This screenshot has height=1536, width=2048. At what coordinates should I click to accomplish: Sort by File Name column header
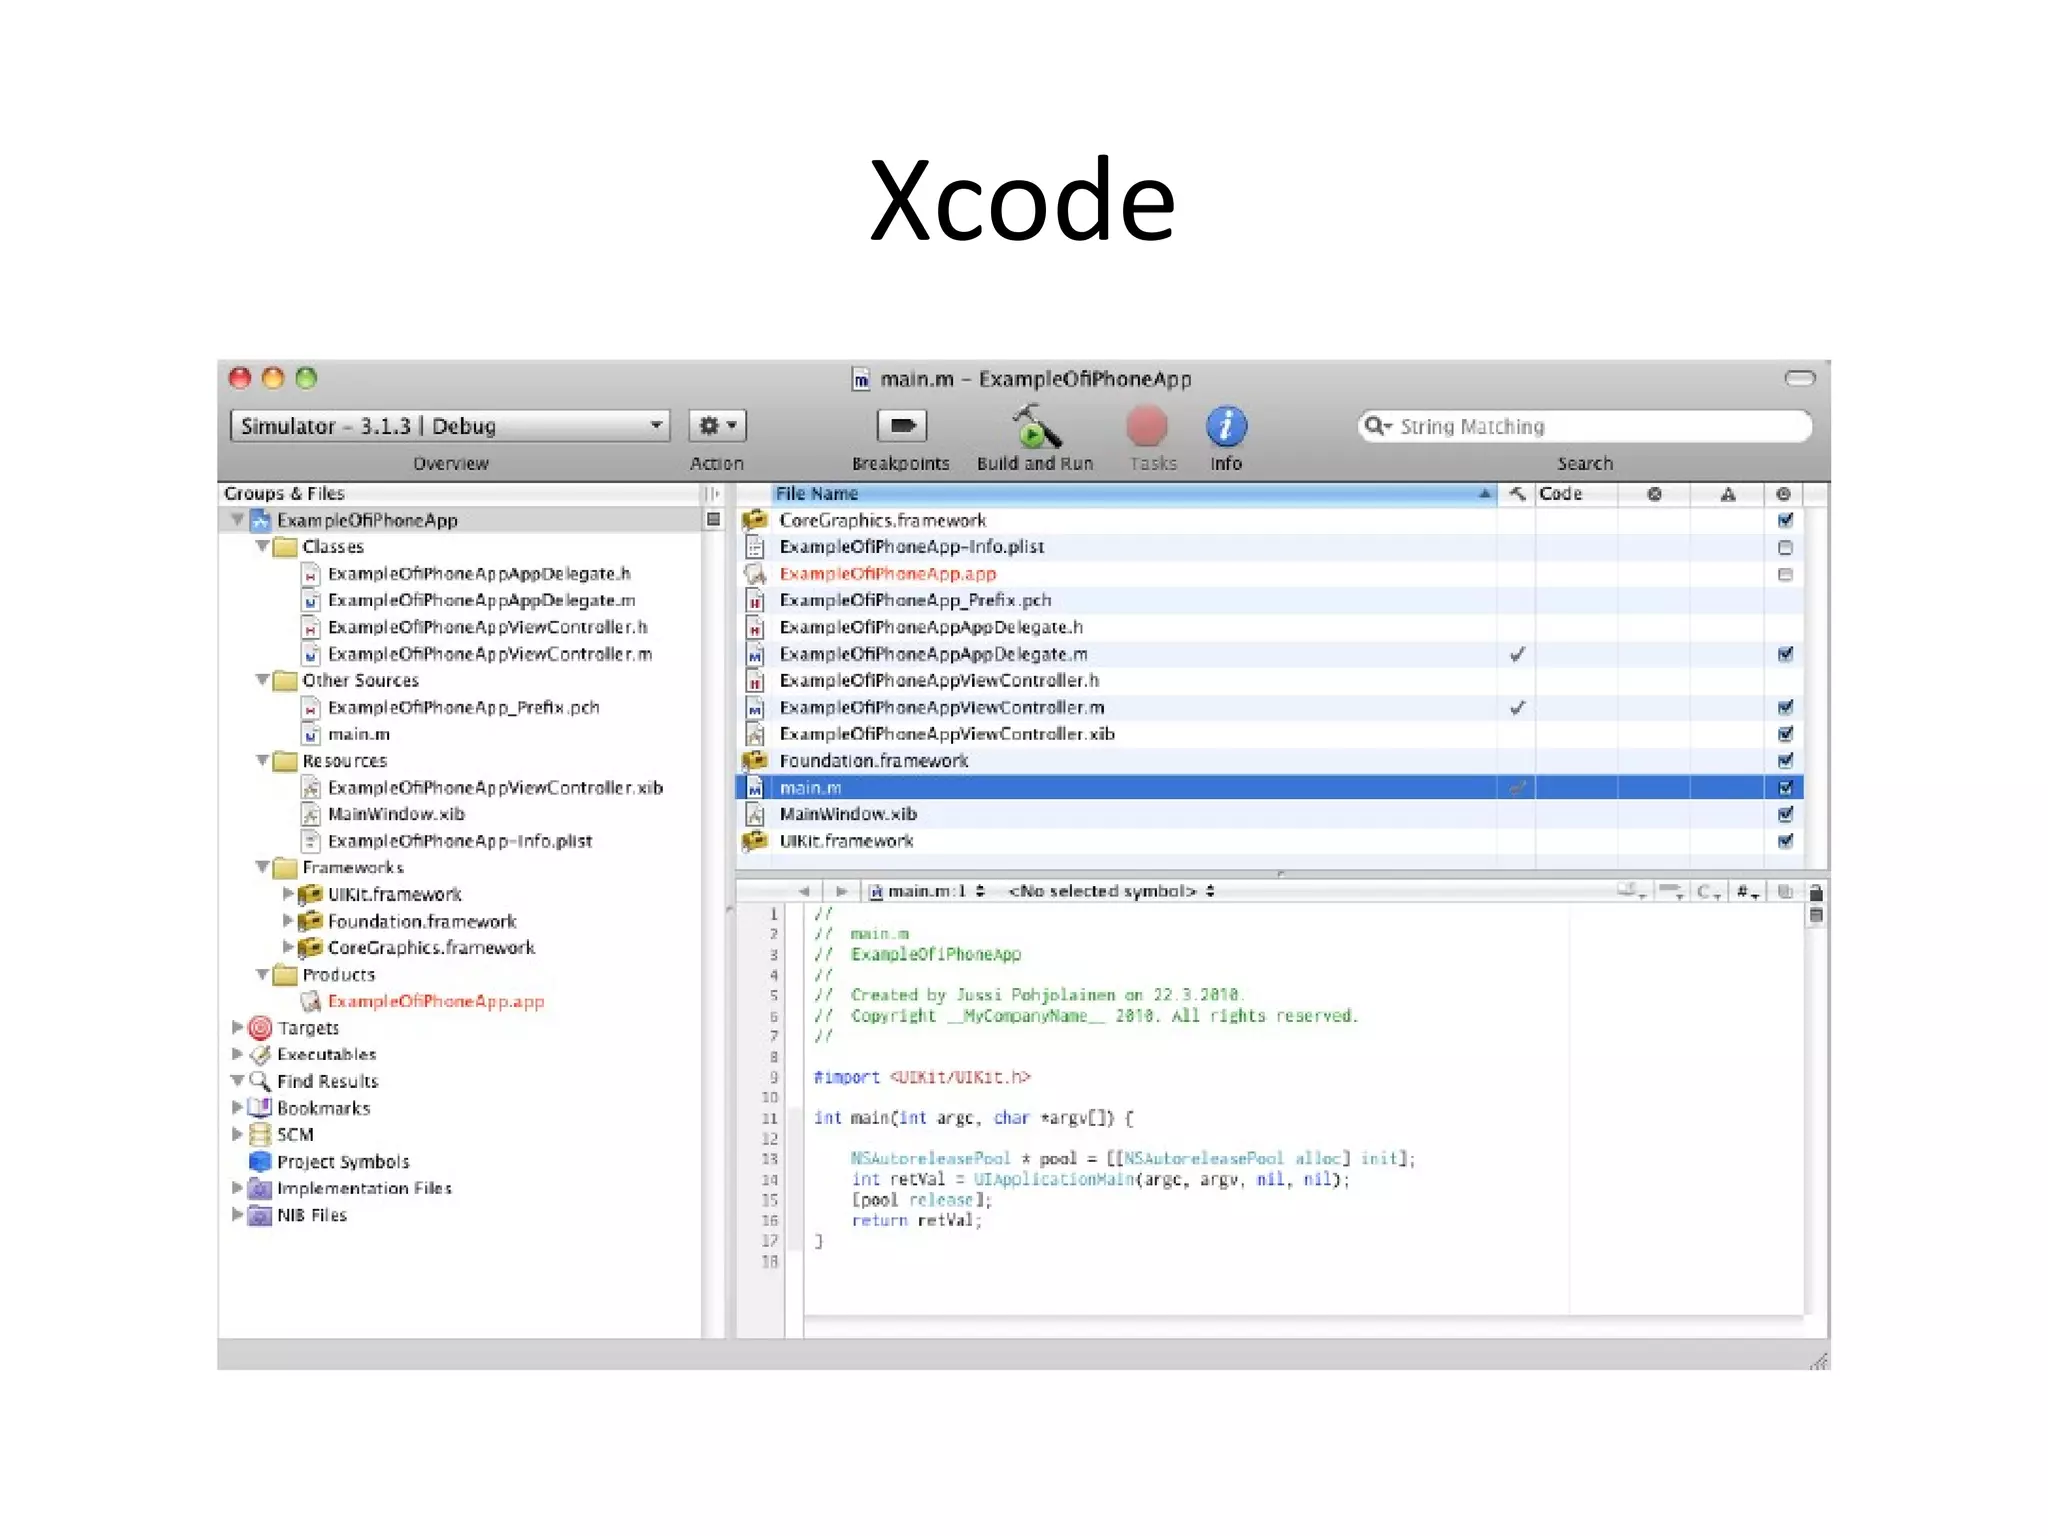1132,494
